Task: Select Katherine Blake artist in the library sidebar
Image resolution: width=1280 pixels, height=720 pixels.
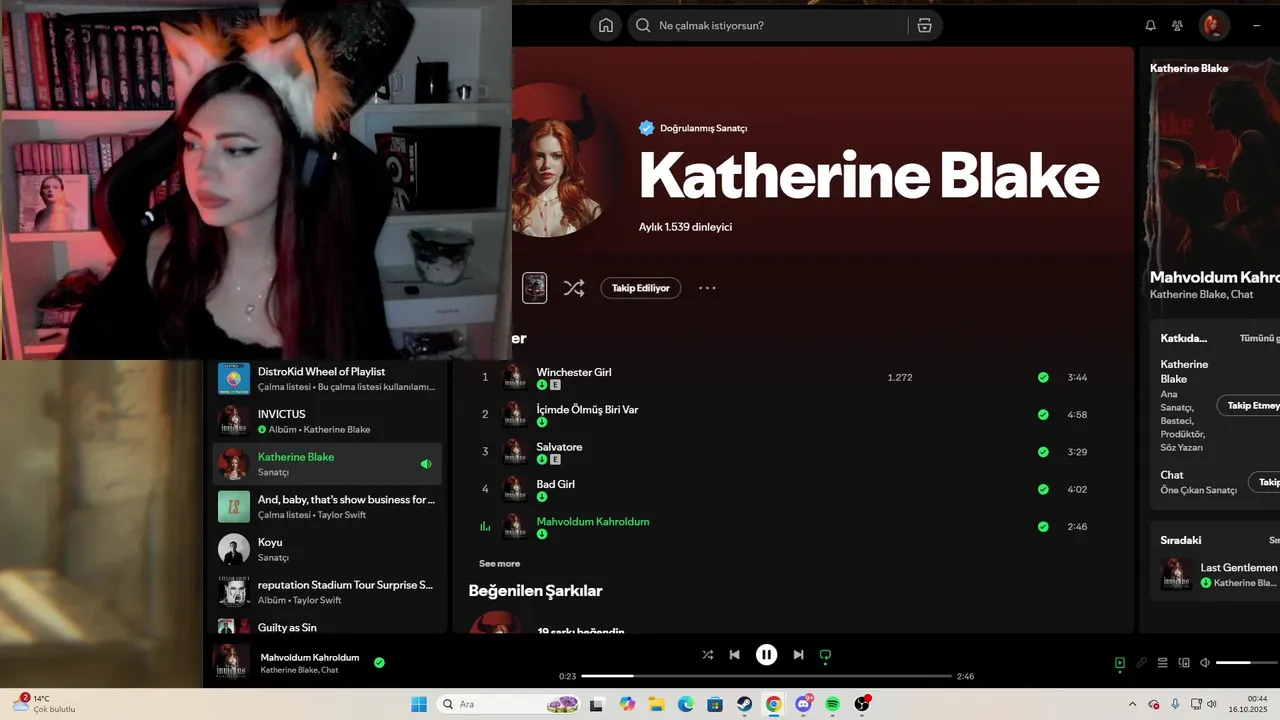Action: 328,464
